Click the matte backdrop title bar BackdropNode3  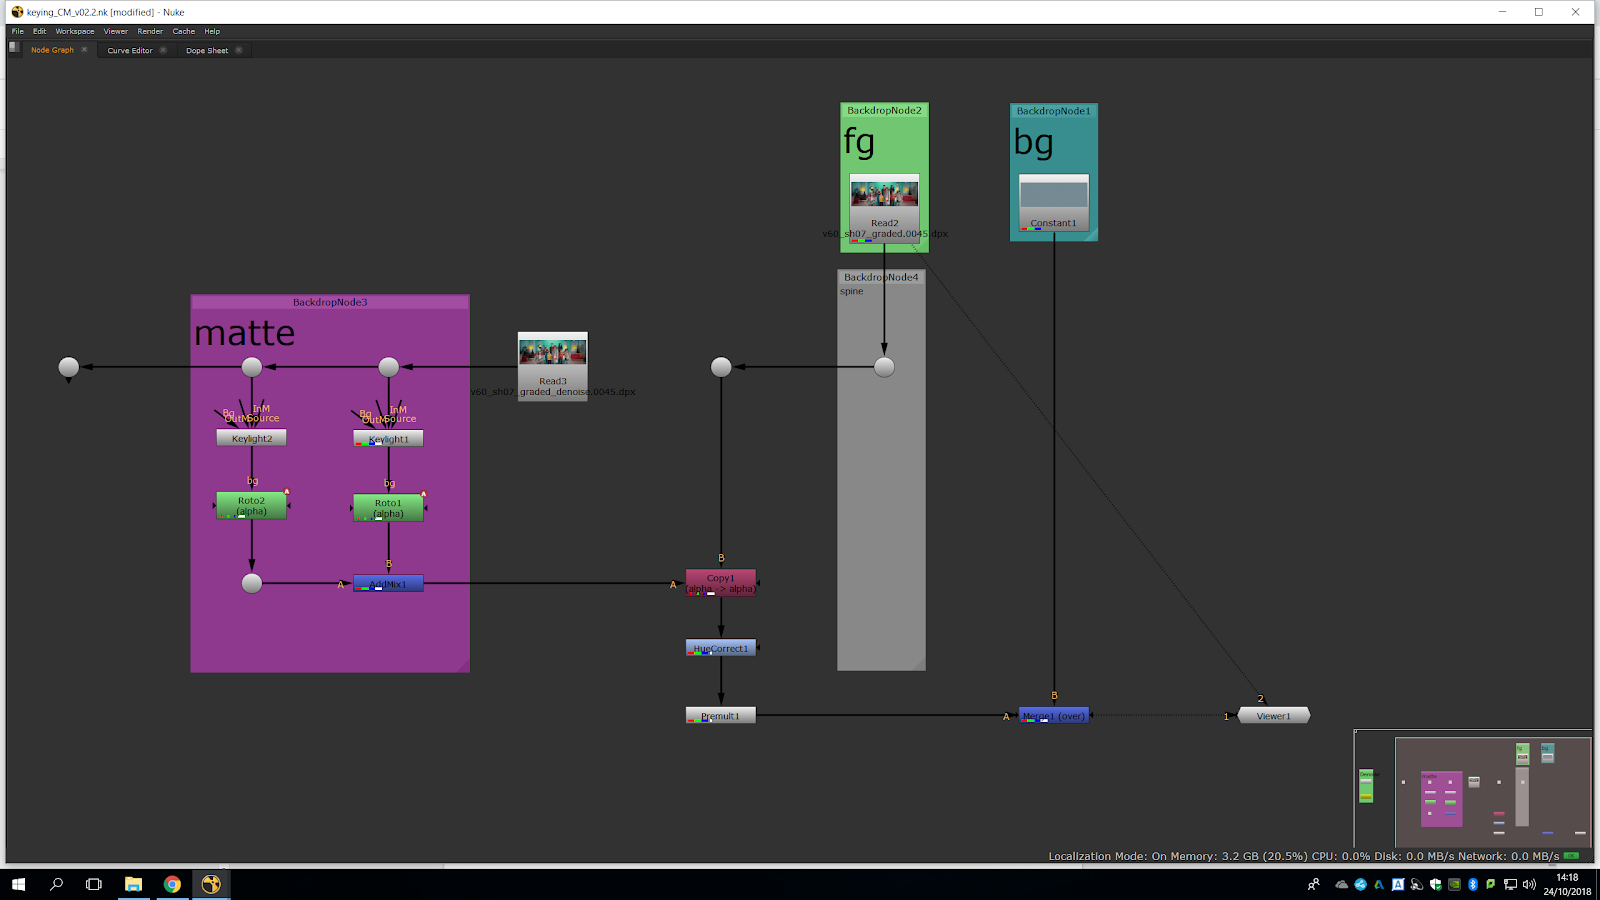[x=330, y=302]
